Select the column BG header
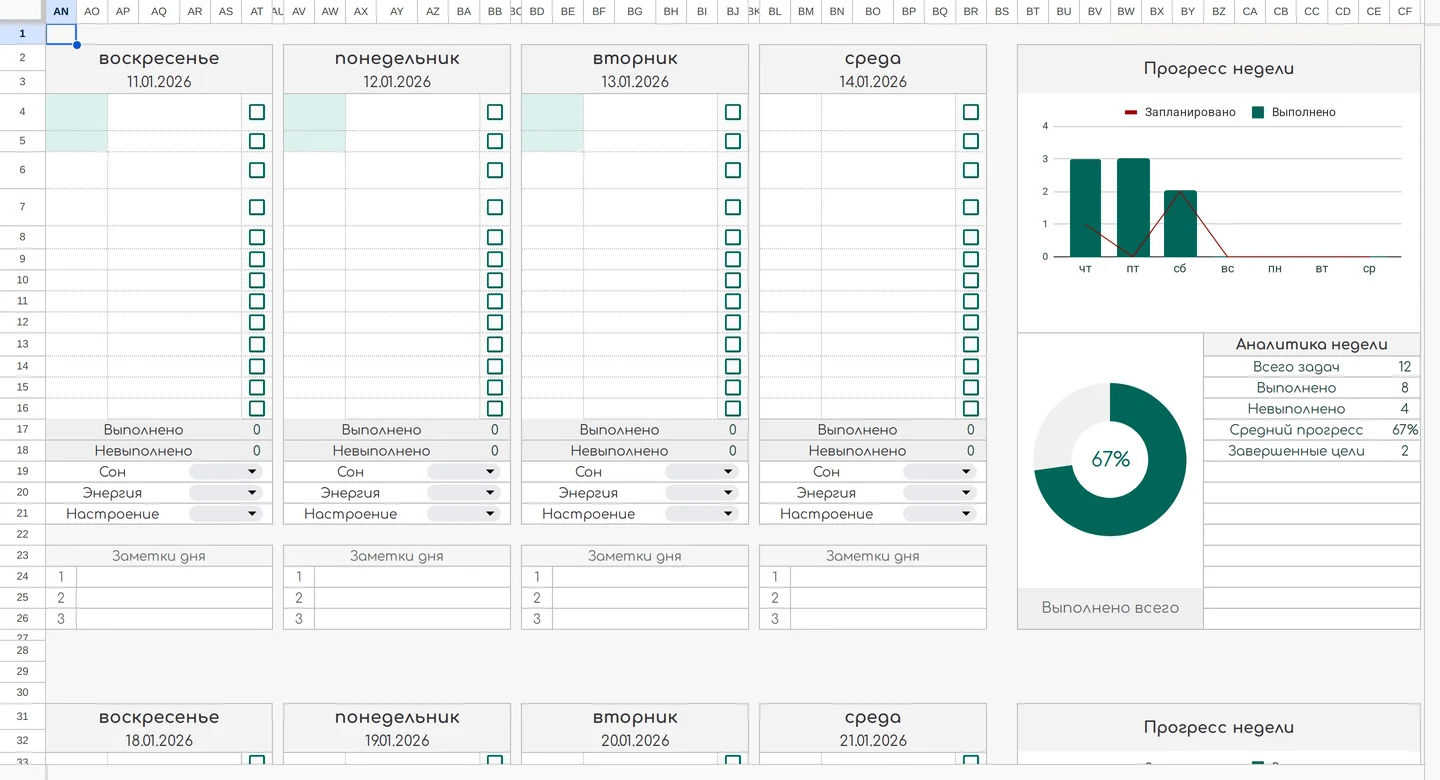This screenshot has height=780, width=1440. 635,11
